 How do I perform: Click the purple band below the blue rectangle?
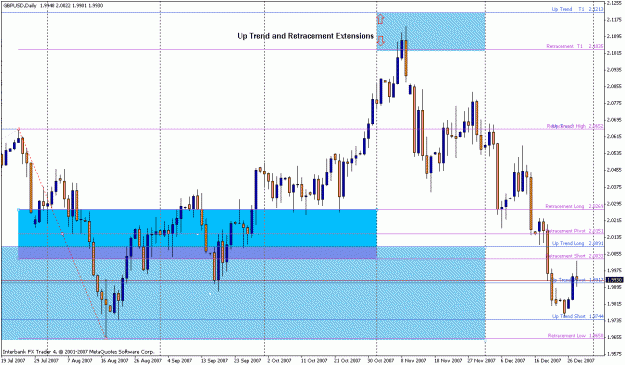(x=197, y=253)
